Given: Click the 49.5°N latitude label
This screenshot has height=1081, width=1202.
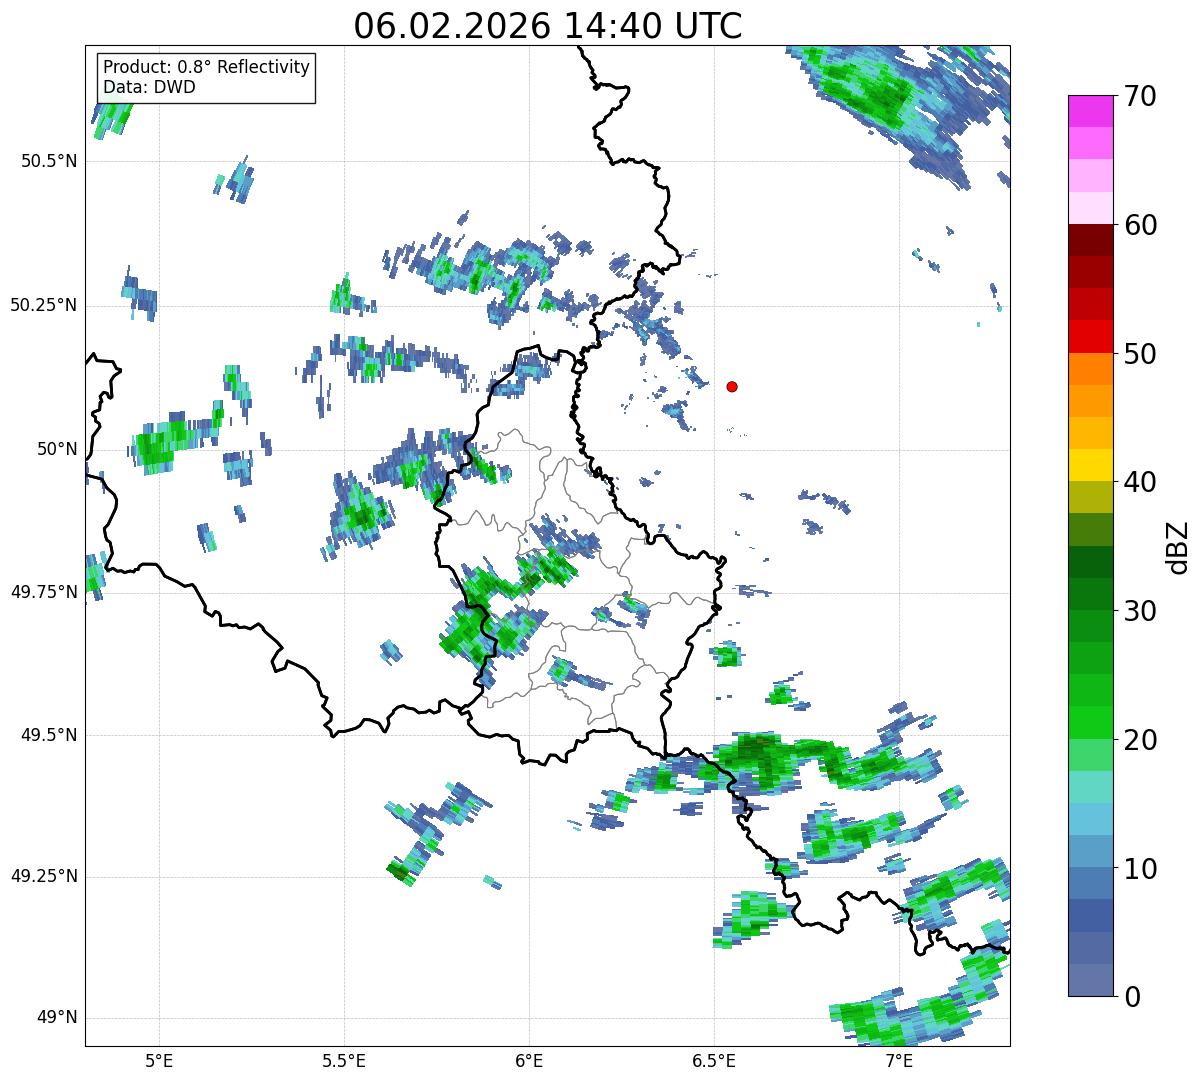Looking at the screenshot, I should click(x=49, y=735).
